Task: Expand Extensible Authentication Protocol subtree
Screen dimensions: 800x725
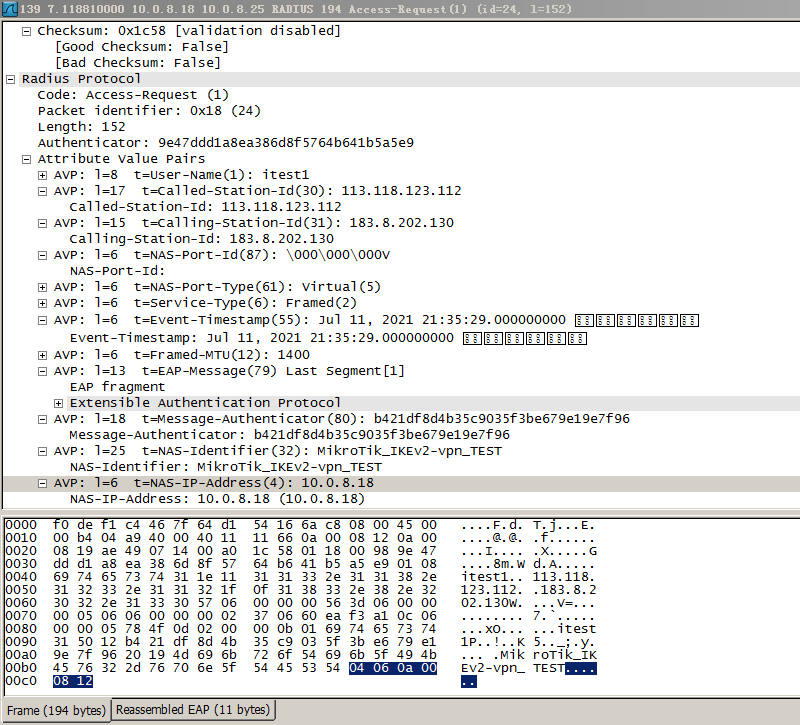Action: [x=59, y=404]
